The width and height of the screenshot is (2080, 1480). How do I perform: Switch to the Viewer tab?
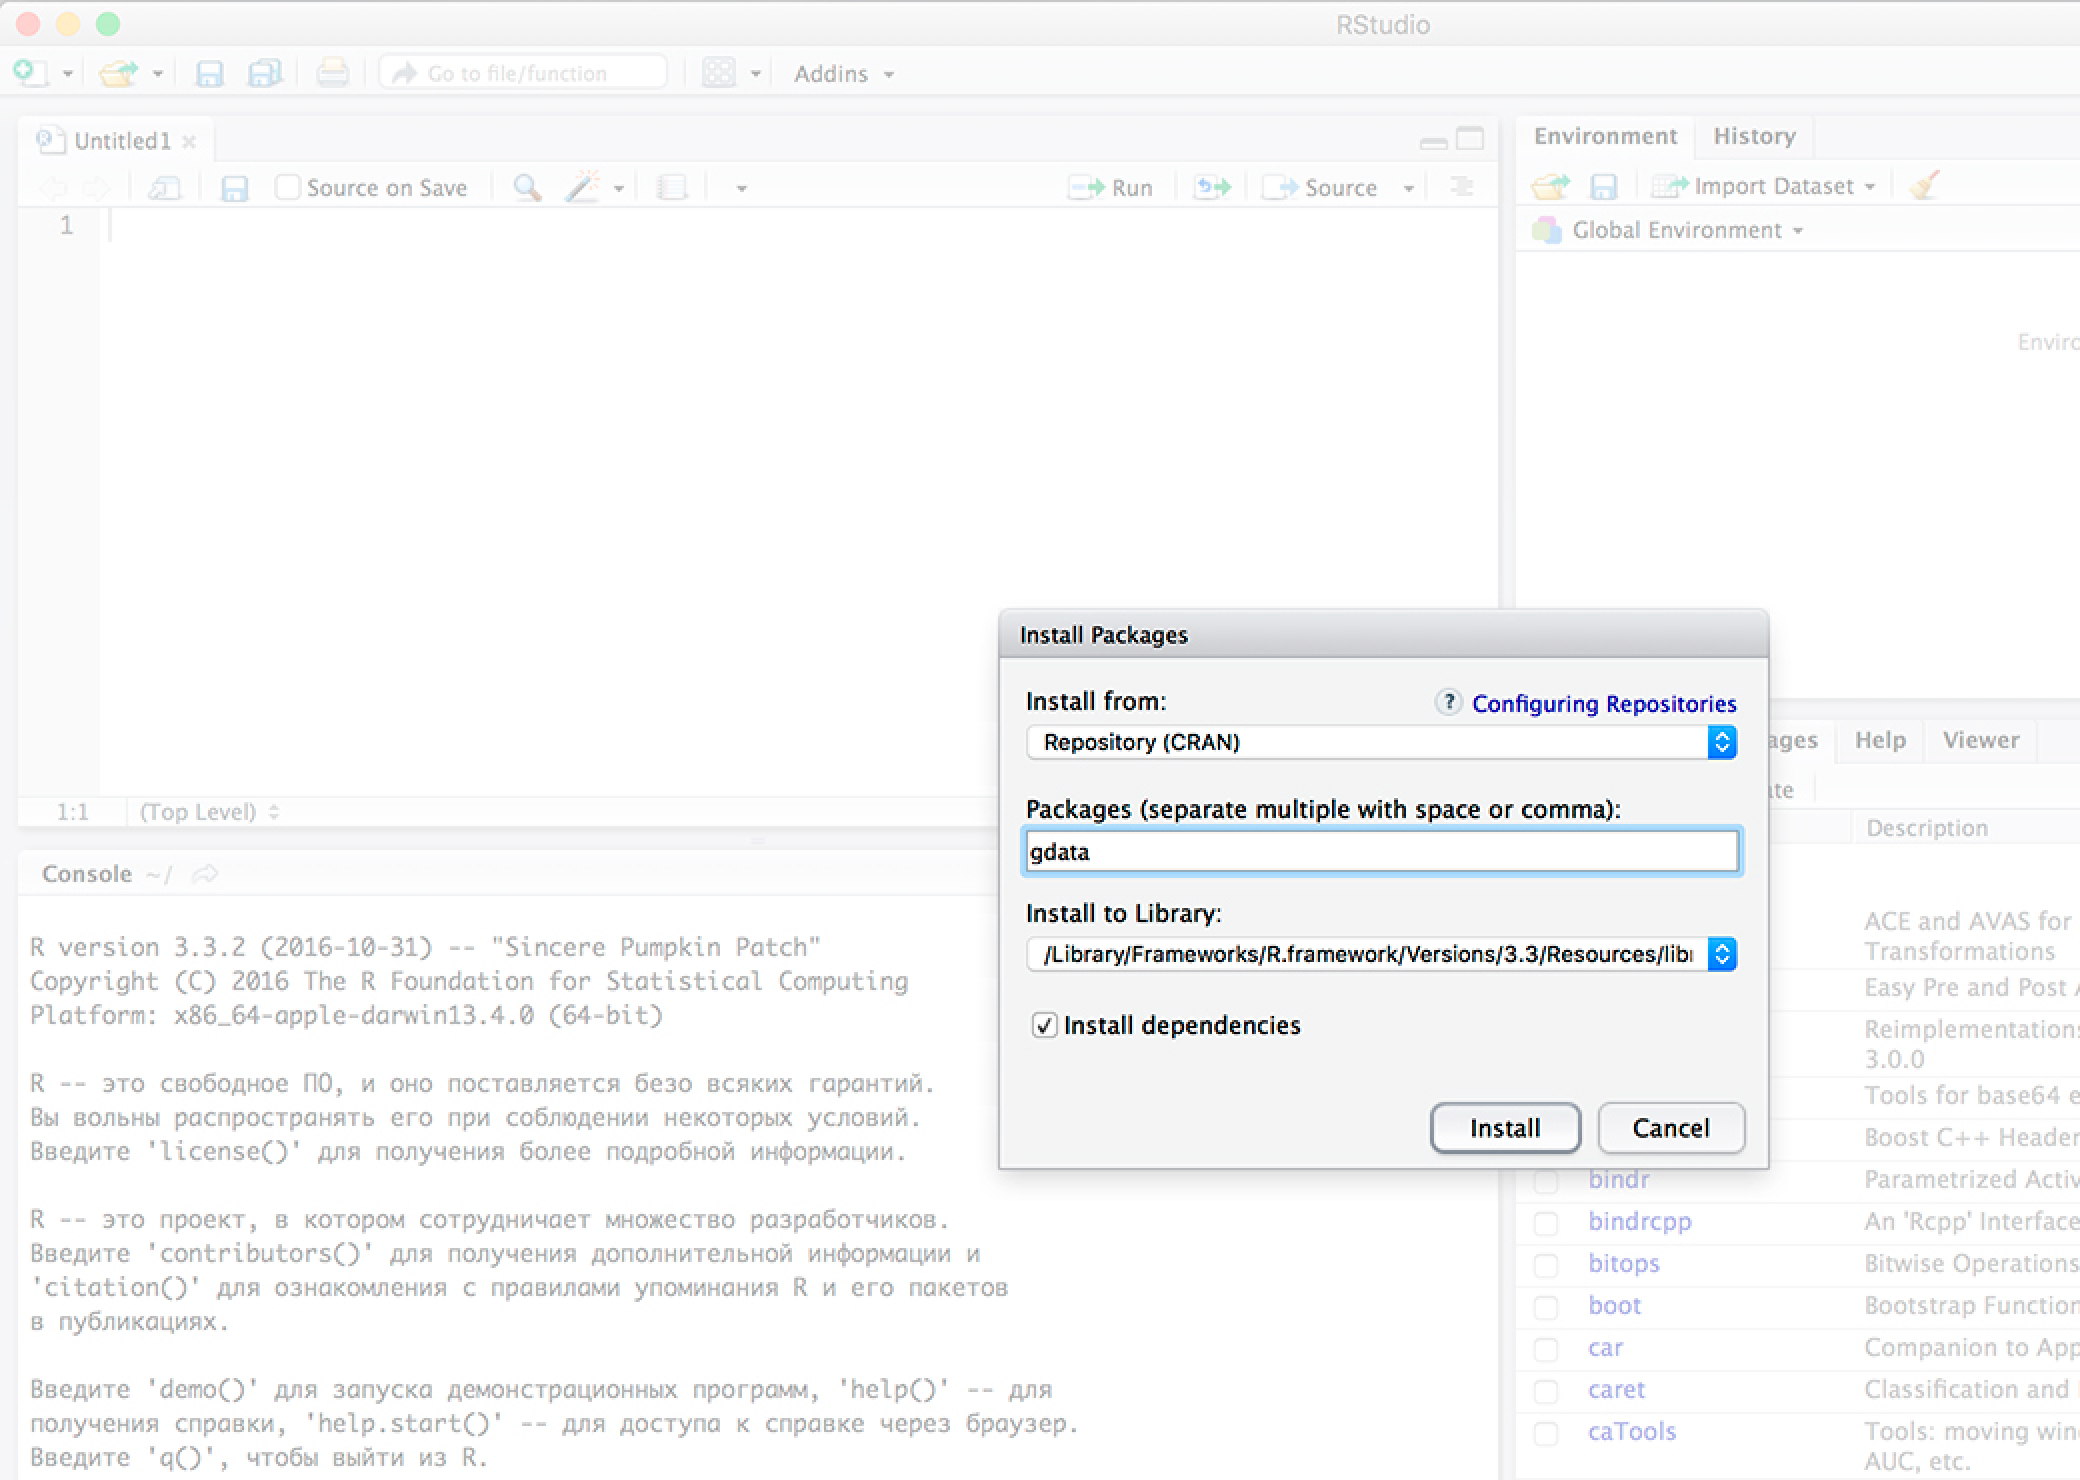(x=1980, y=740)
